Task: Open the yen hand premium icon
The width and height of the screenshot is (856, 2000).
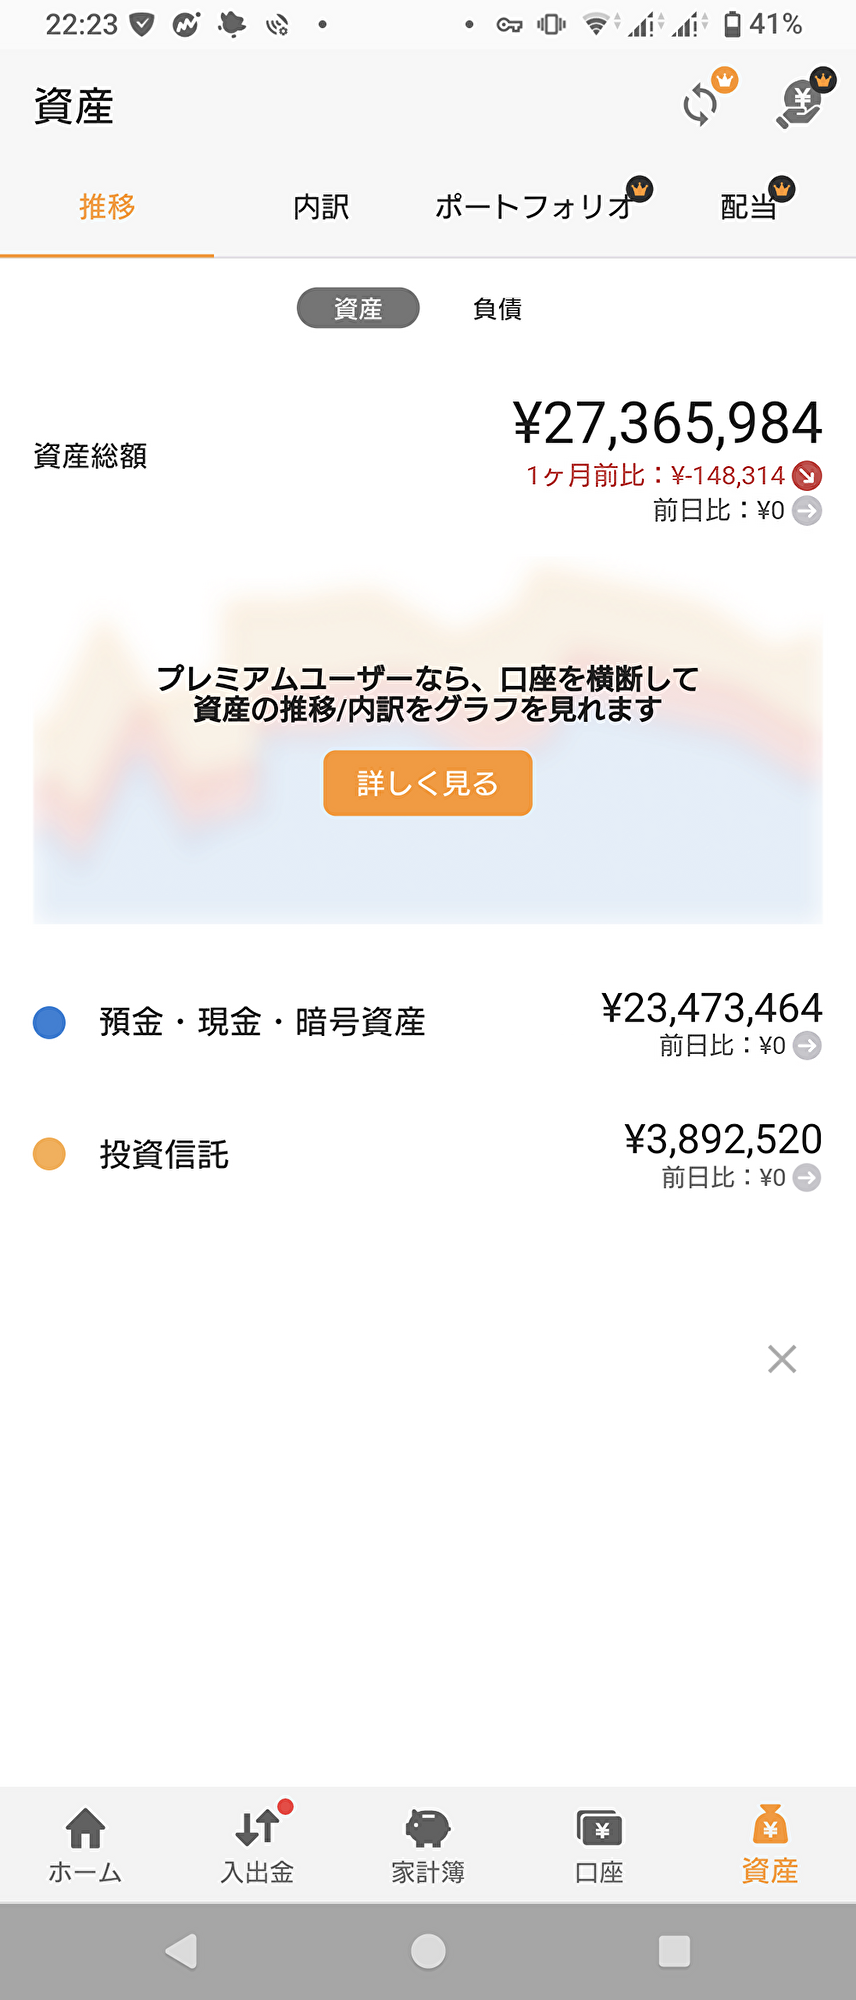Action: [x=801, y=103]
